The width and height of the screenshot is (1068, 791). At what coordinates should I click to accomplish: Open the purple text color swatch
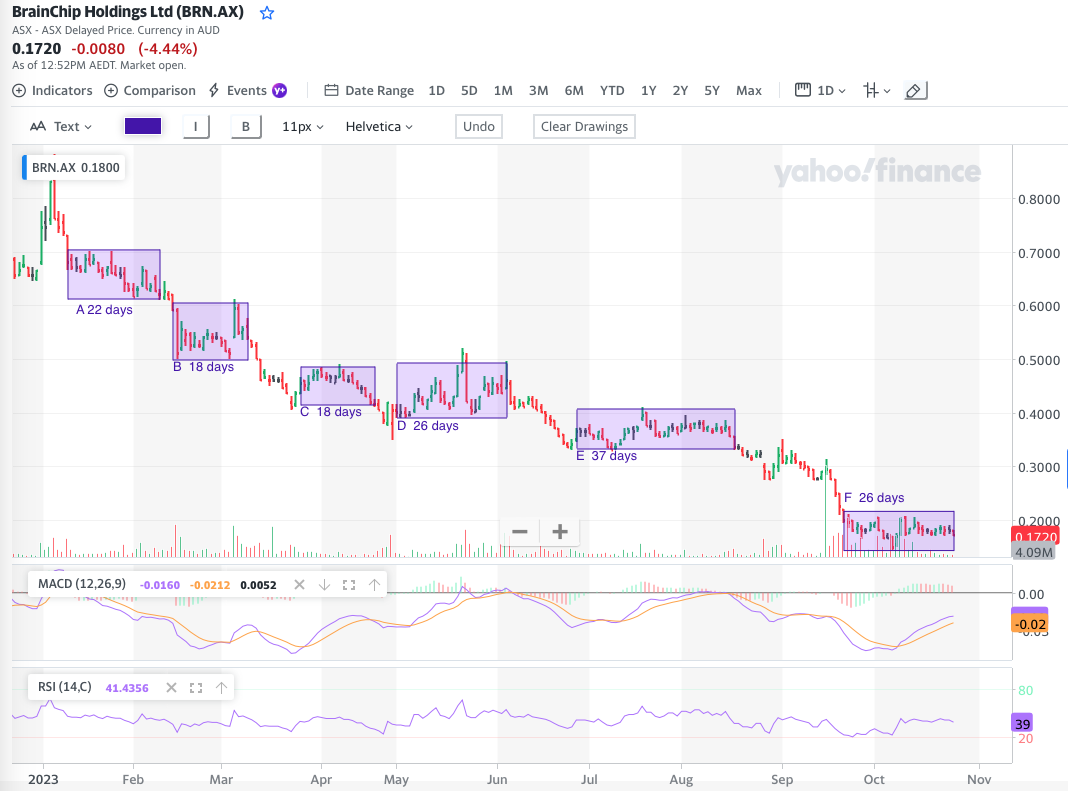pyautogui.click(x=143, y=126)
